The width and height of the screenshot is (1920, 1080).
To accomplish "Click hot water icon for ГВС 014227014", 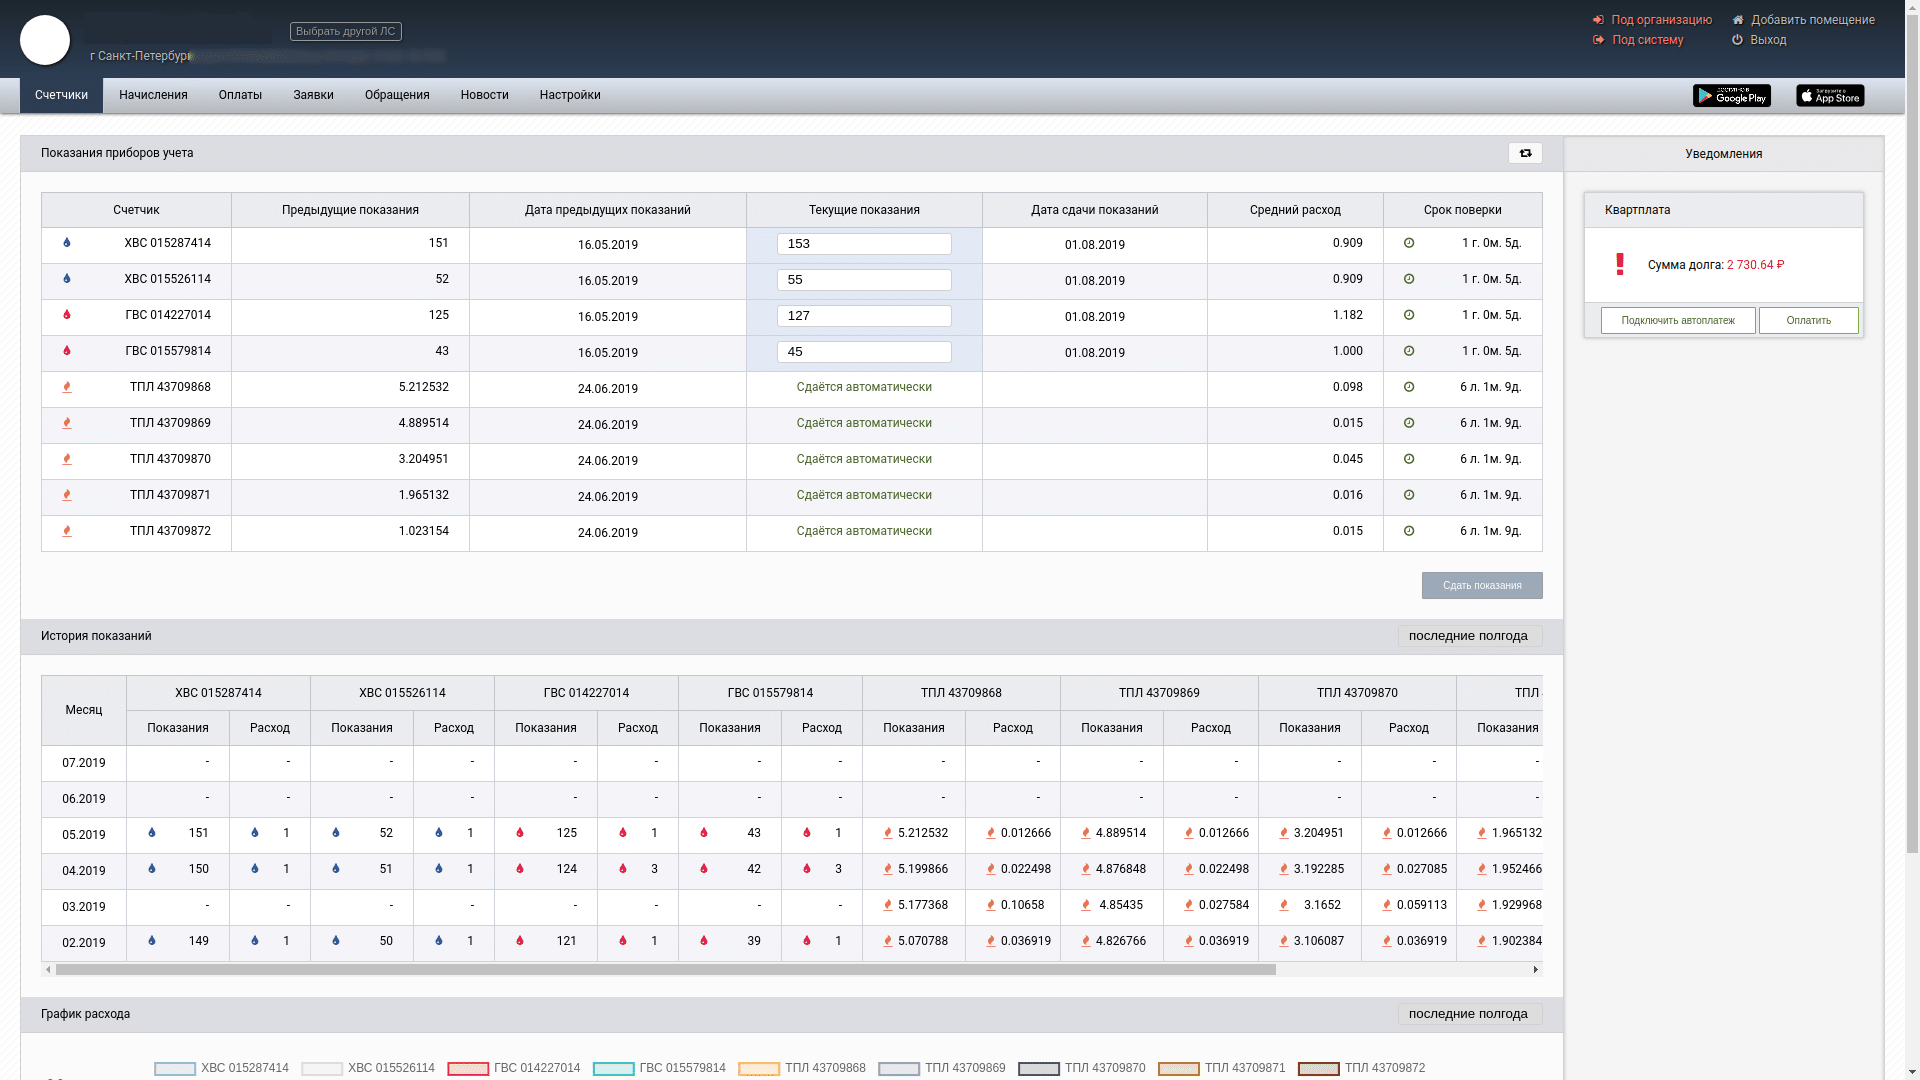I will 67,315.
